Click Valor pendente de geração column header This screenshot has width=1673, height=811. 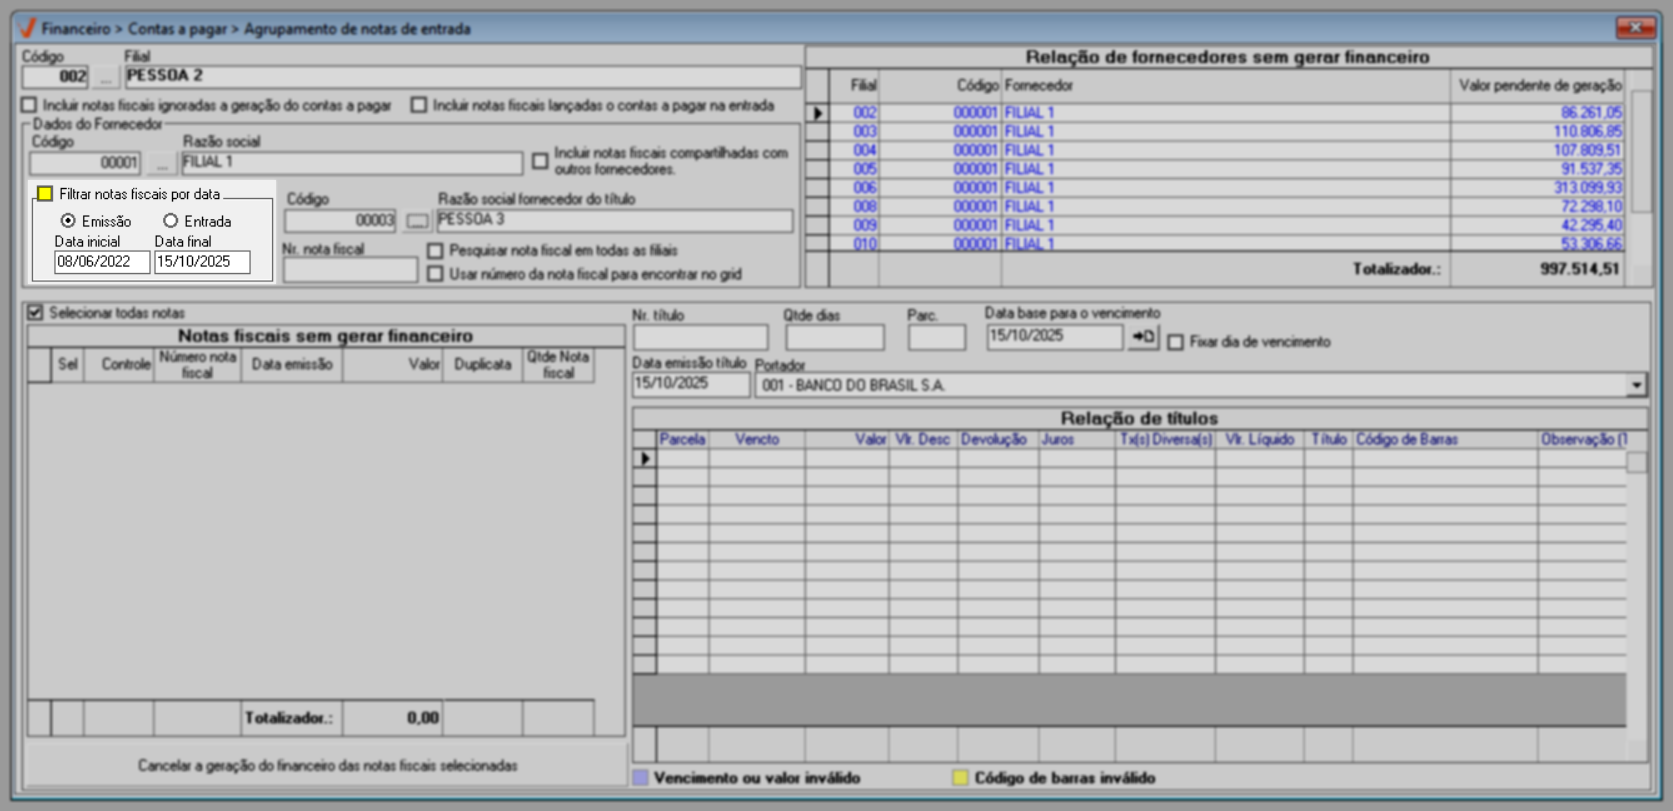coord(1538,86)
